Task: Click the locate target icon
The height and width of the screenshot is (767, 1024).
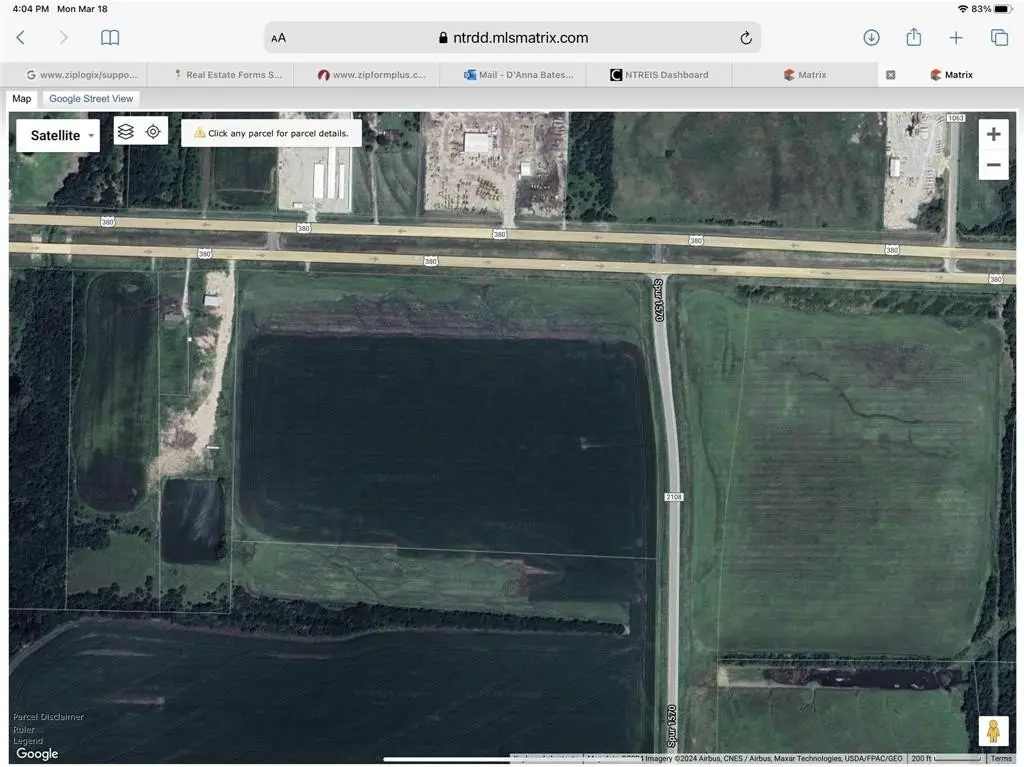Action: [153, 131]
